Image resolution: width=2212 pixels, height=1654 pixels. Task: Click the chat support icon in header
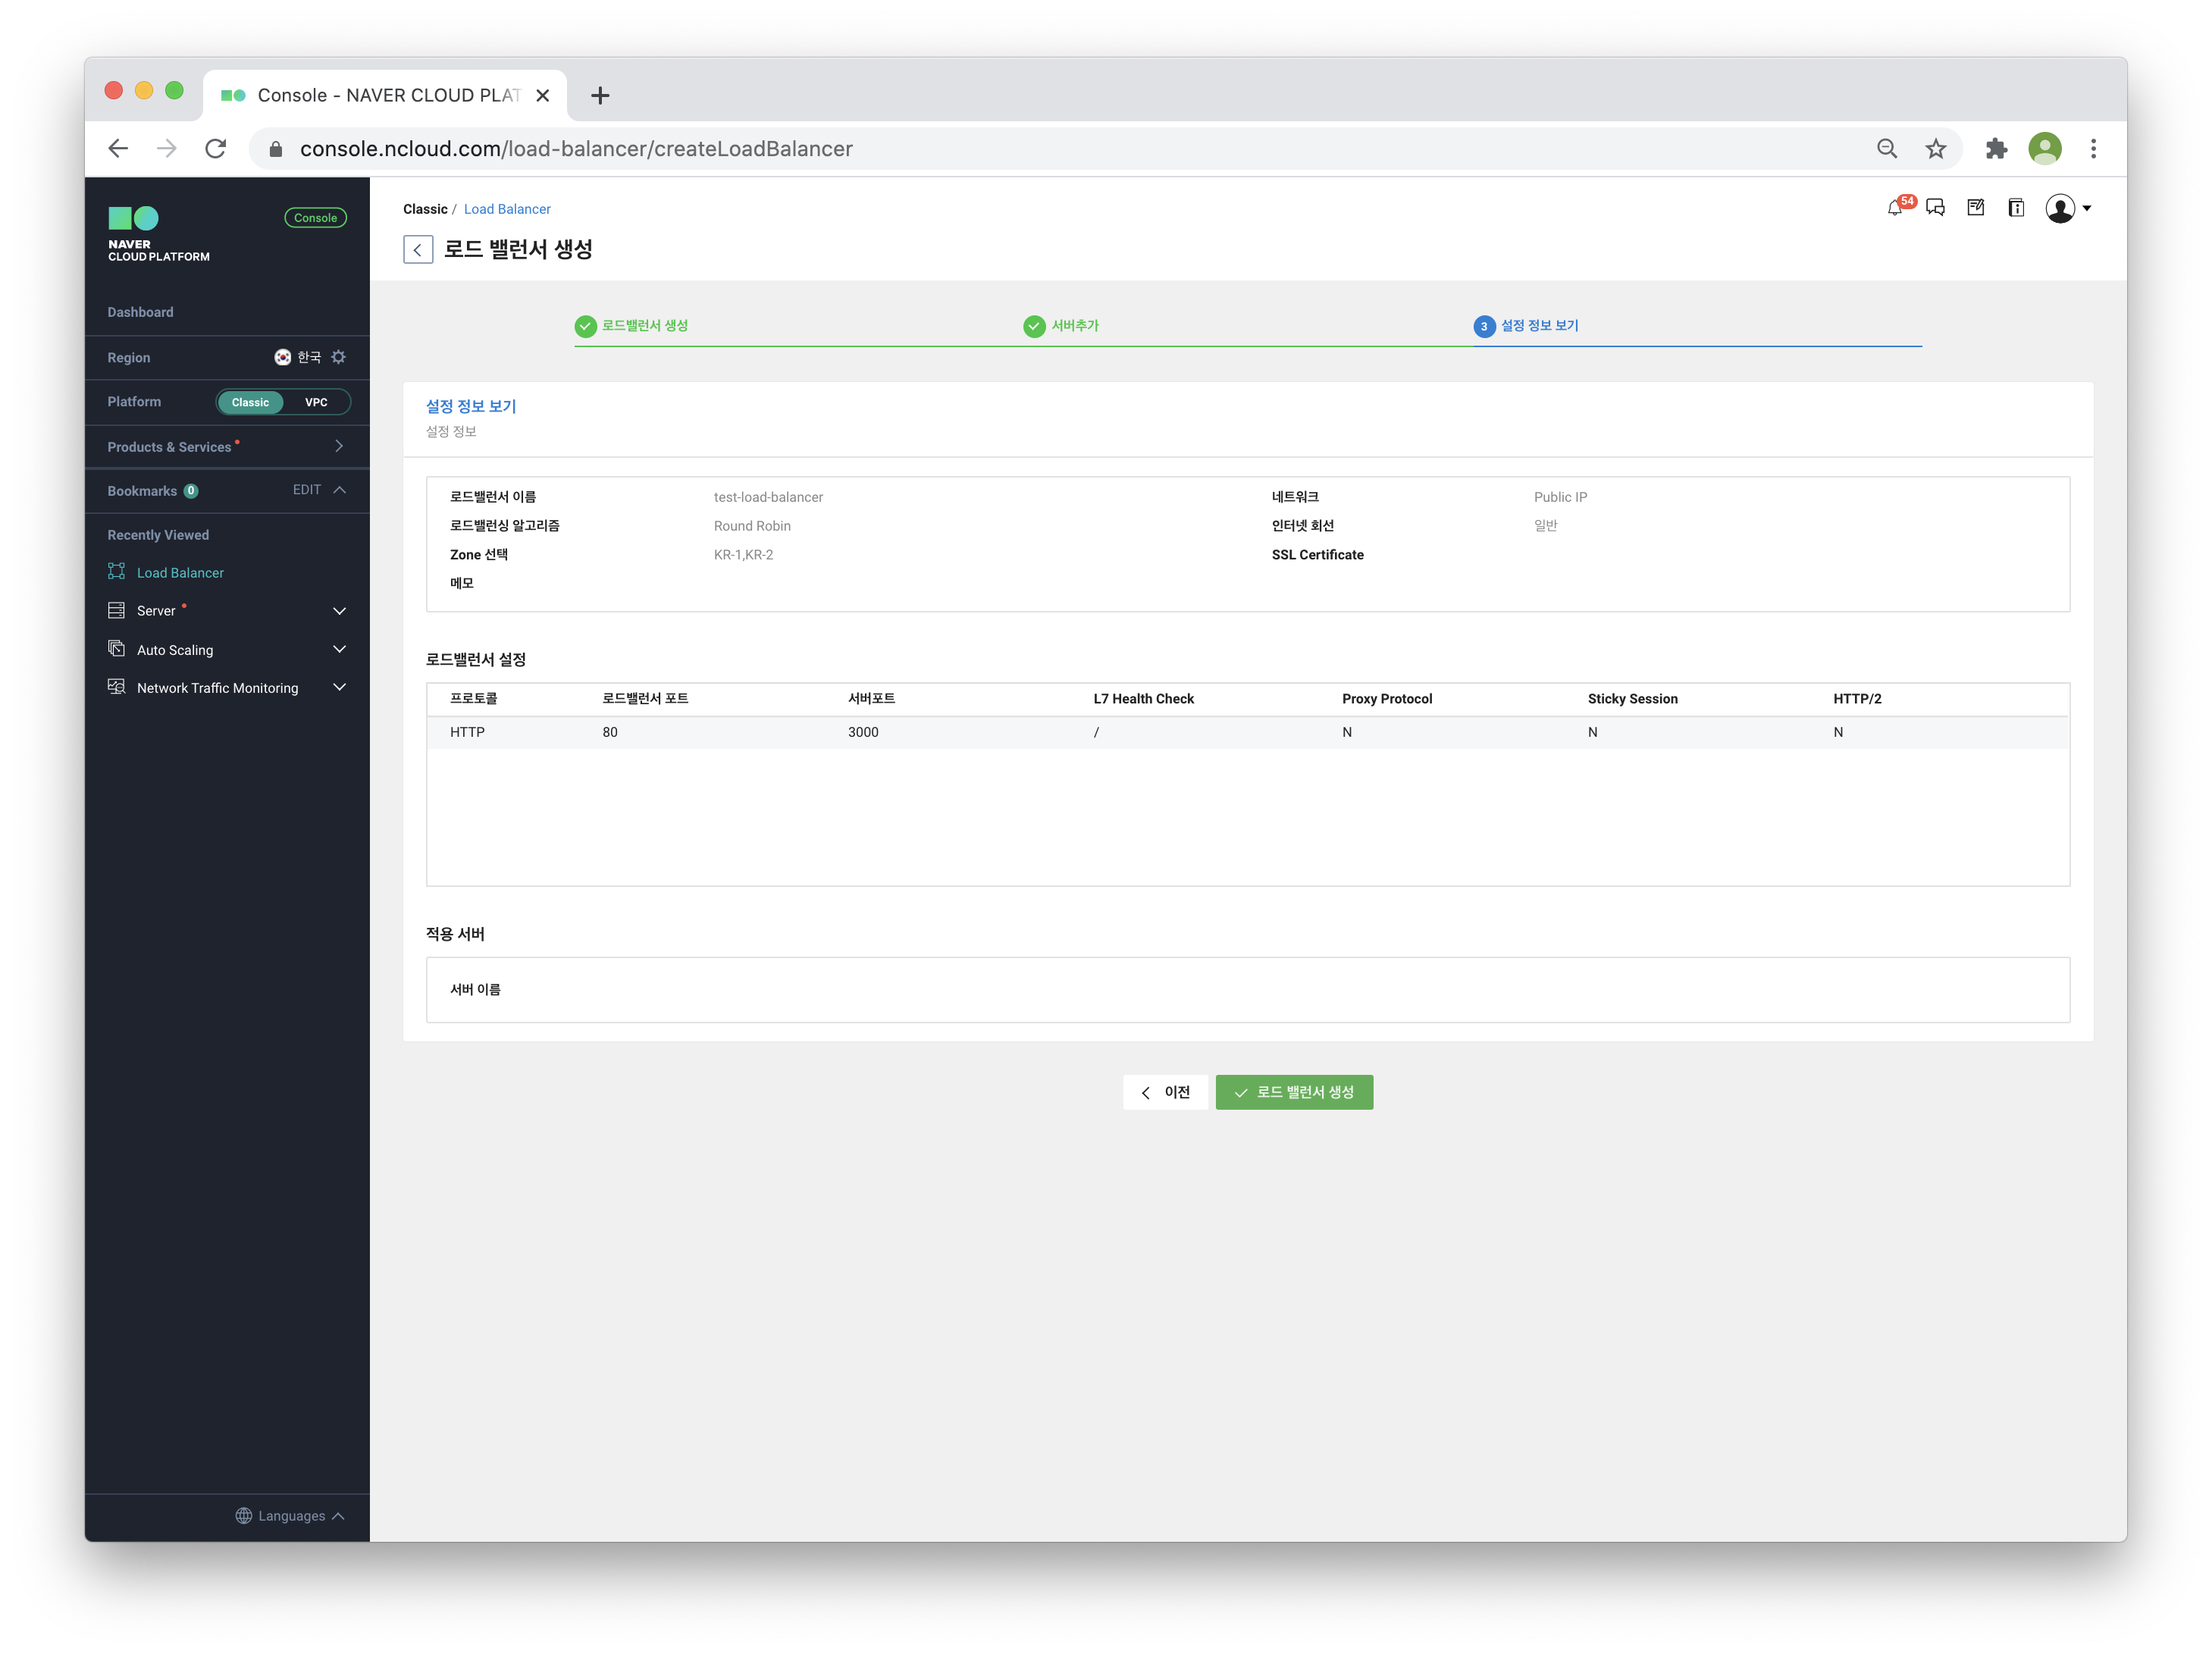(1935, 208)
